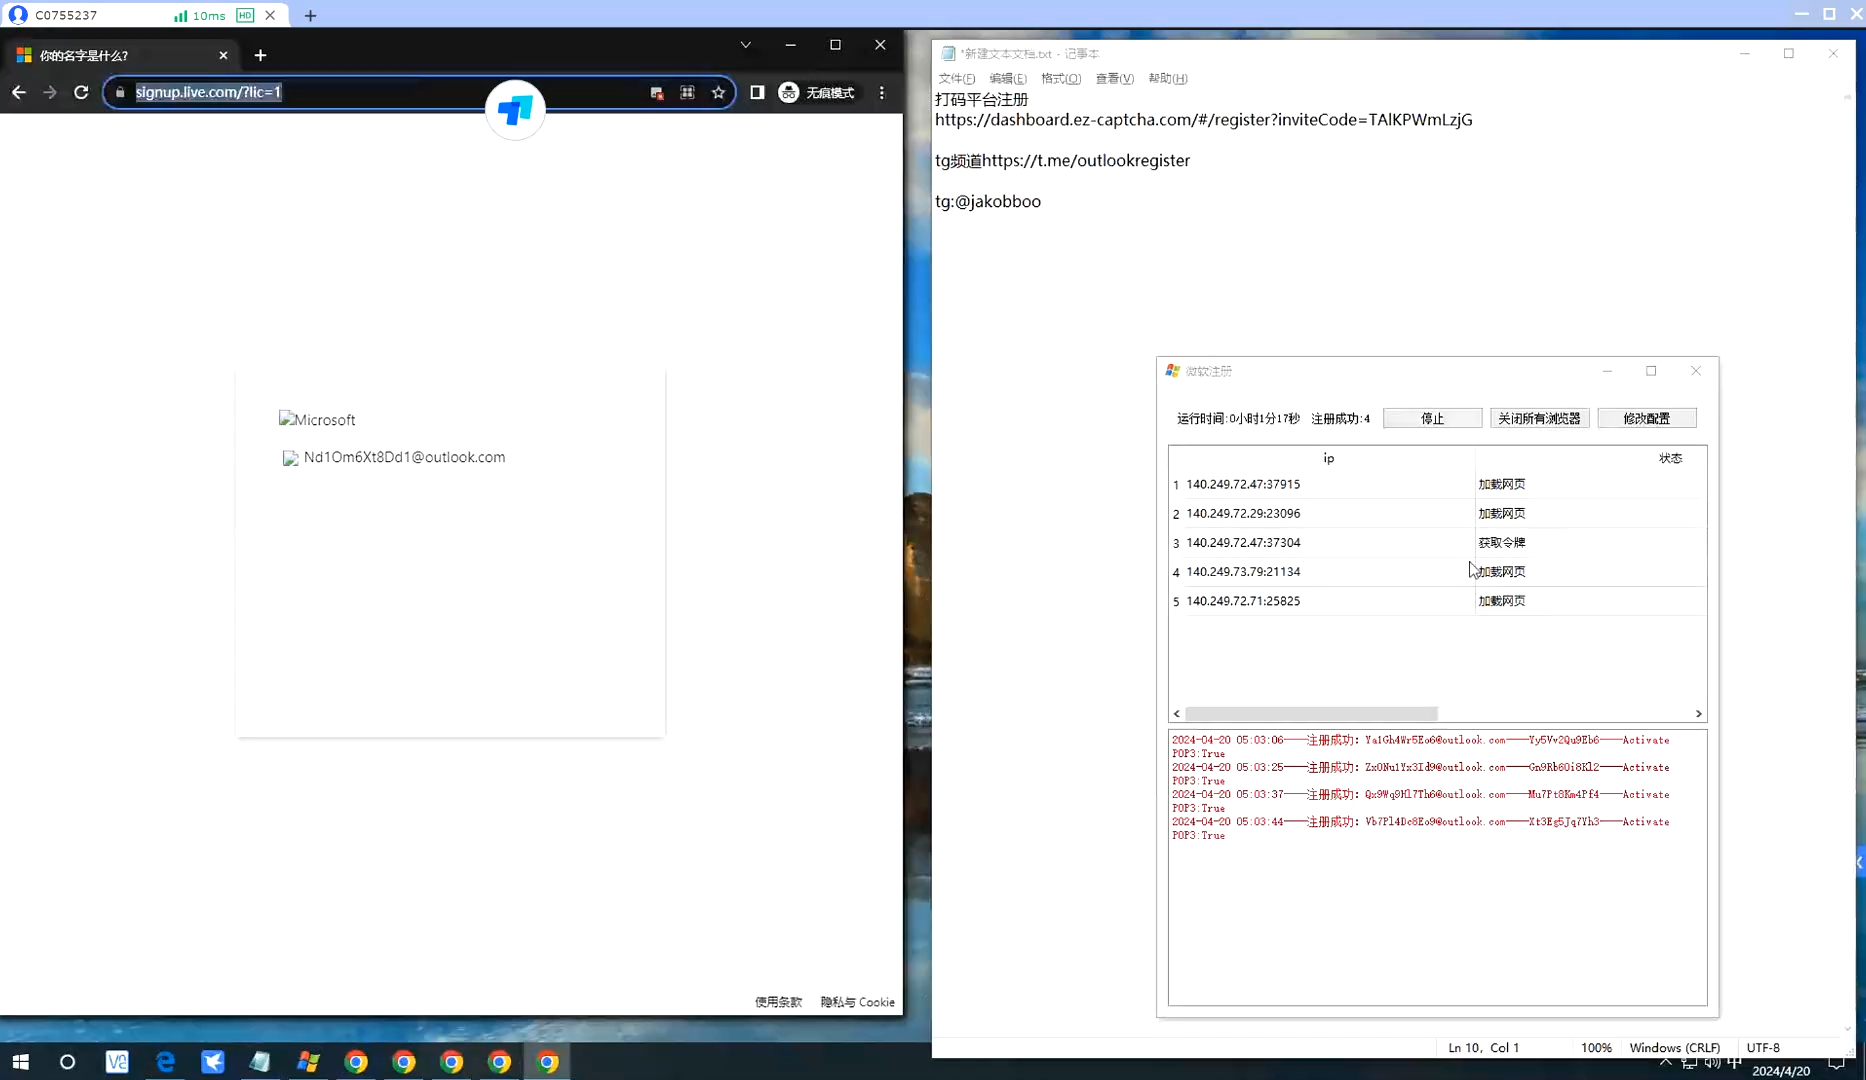Open the Notepad 帮助(H) menu
Viewport: 1866px width, 1080px height.
point(1167,78)
